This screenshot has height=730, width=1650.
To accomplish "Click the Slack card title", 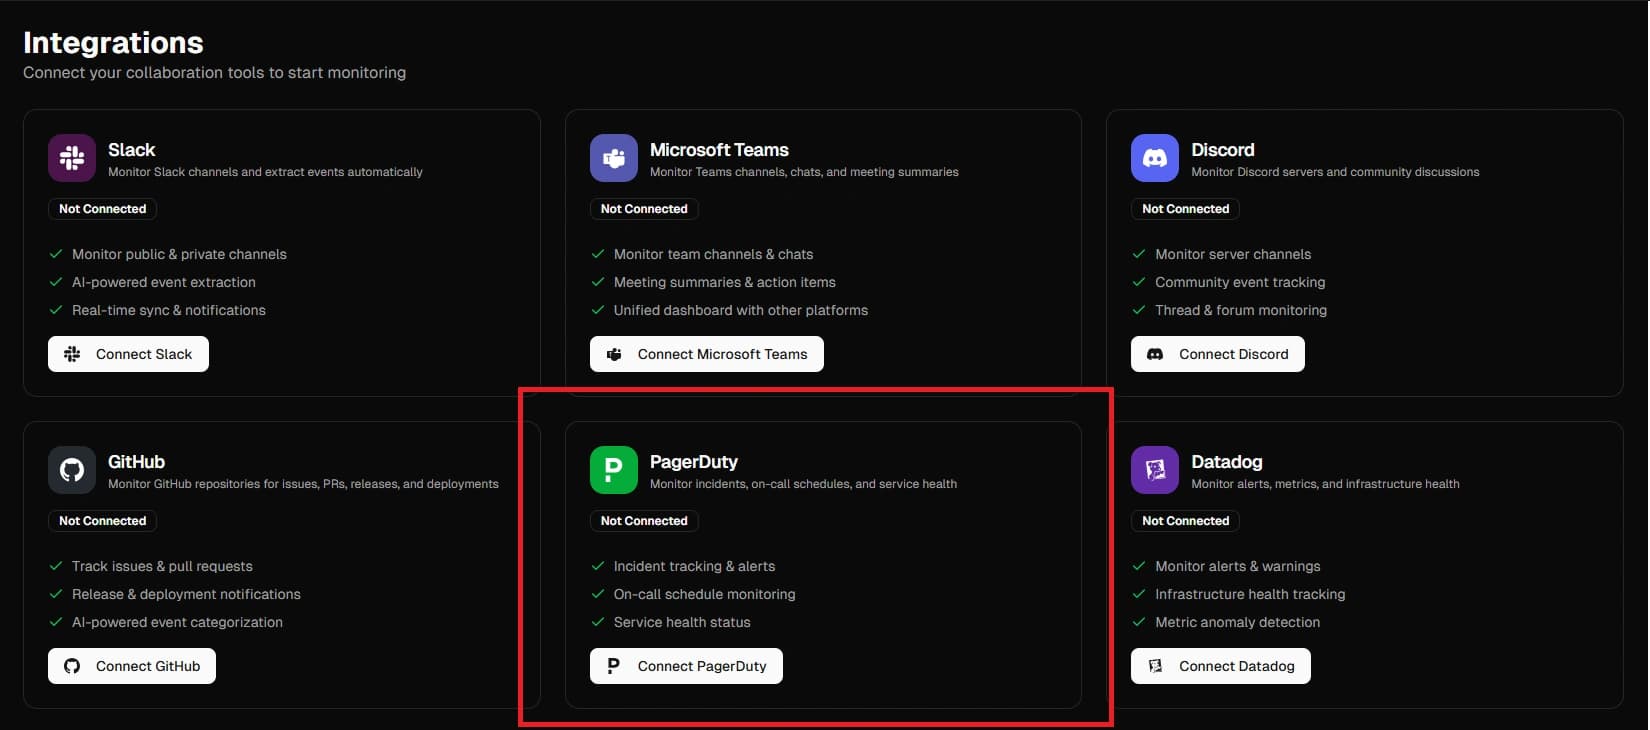I will 132,150.
